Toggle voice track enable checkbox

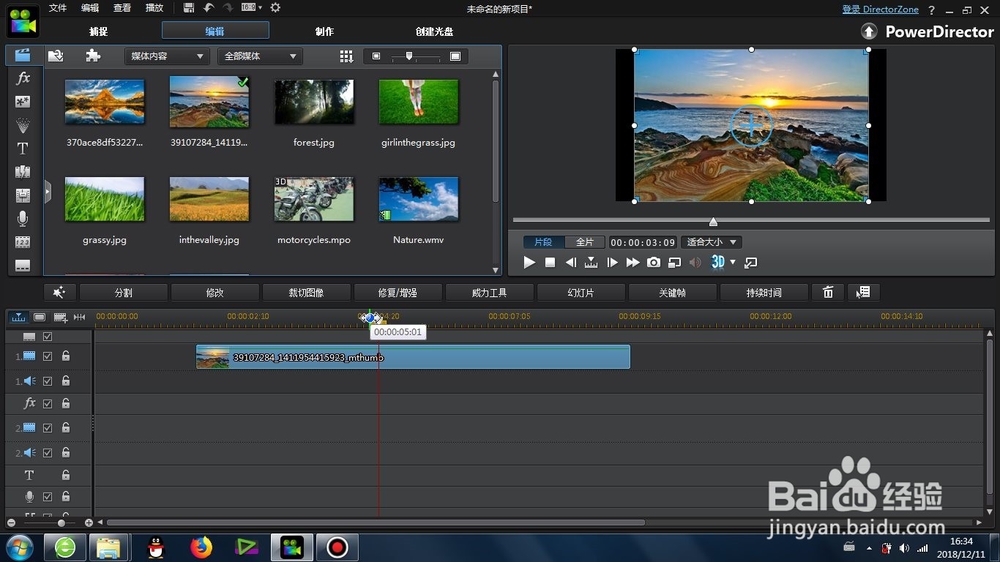(47, 496)
